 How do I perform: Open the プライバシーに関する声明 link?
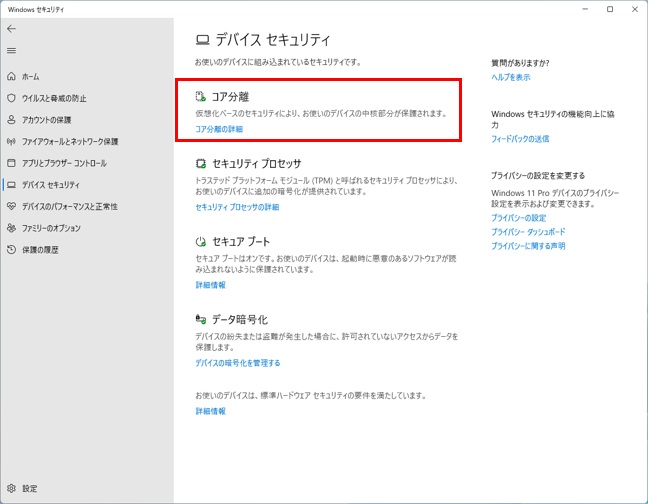click(528, 246)
